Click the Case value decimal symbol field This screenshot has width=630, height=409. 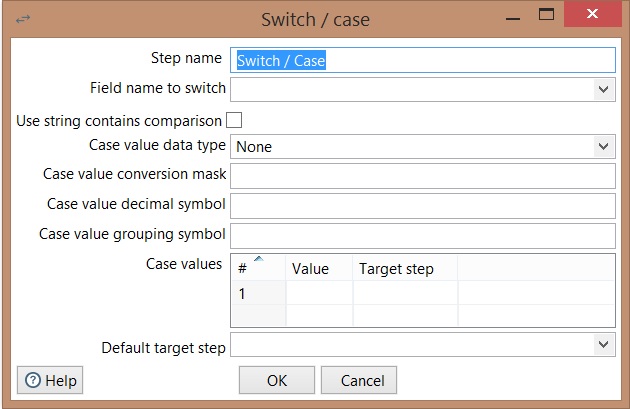point(422,205)
